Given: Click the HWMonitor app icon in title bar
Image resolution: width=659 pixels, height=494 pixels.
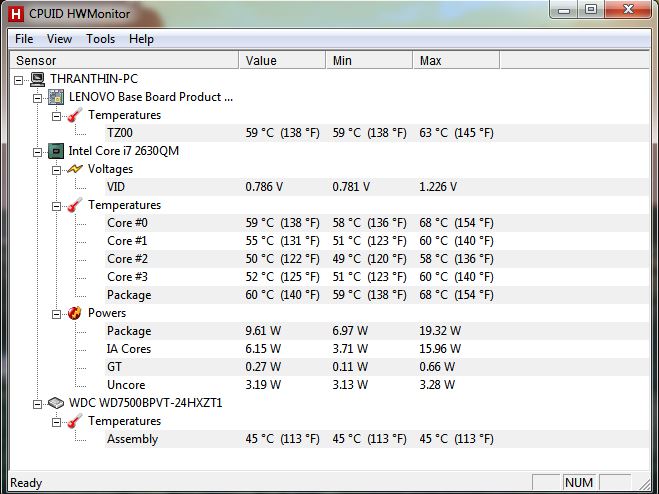Looking at the screenshot, I should (x=16, y=13).
